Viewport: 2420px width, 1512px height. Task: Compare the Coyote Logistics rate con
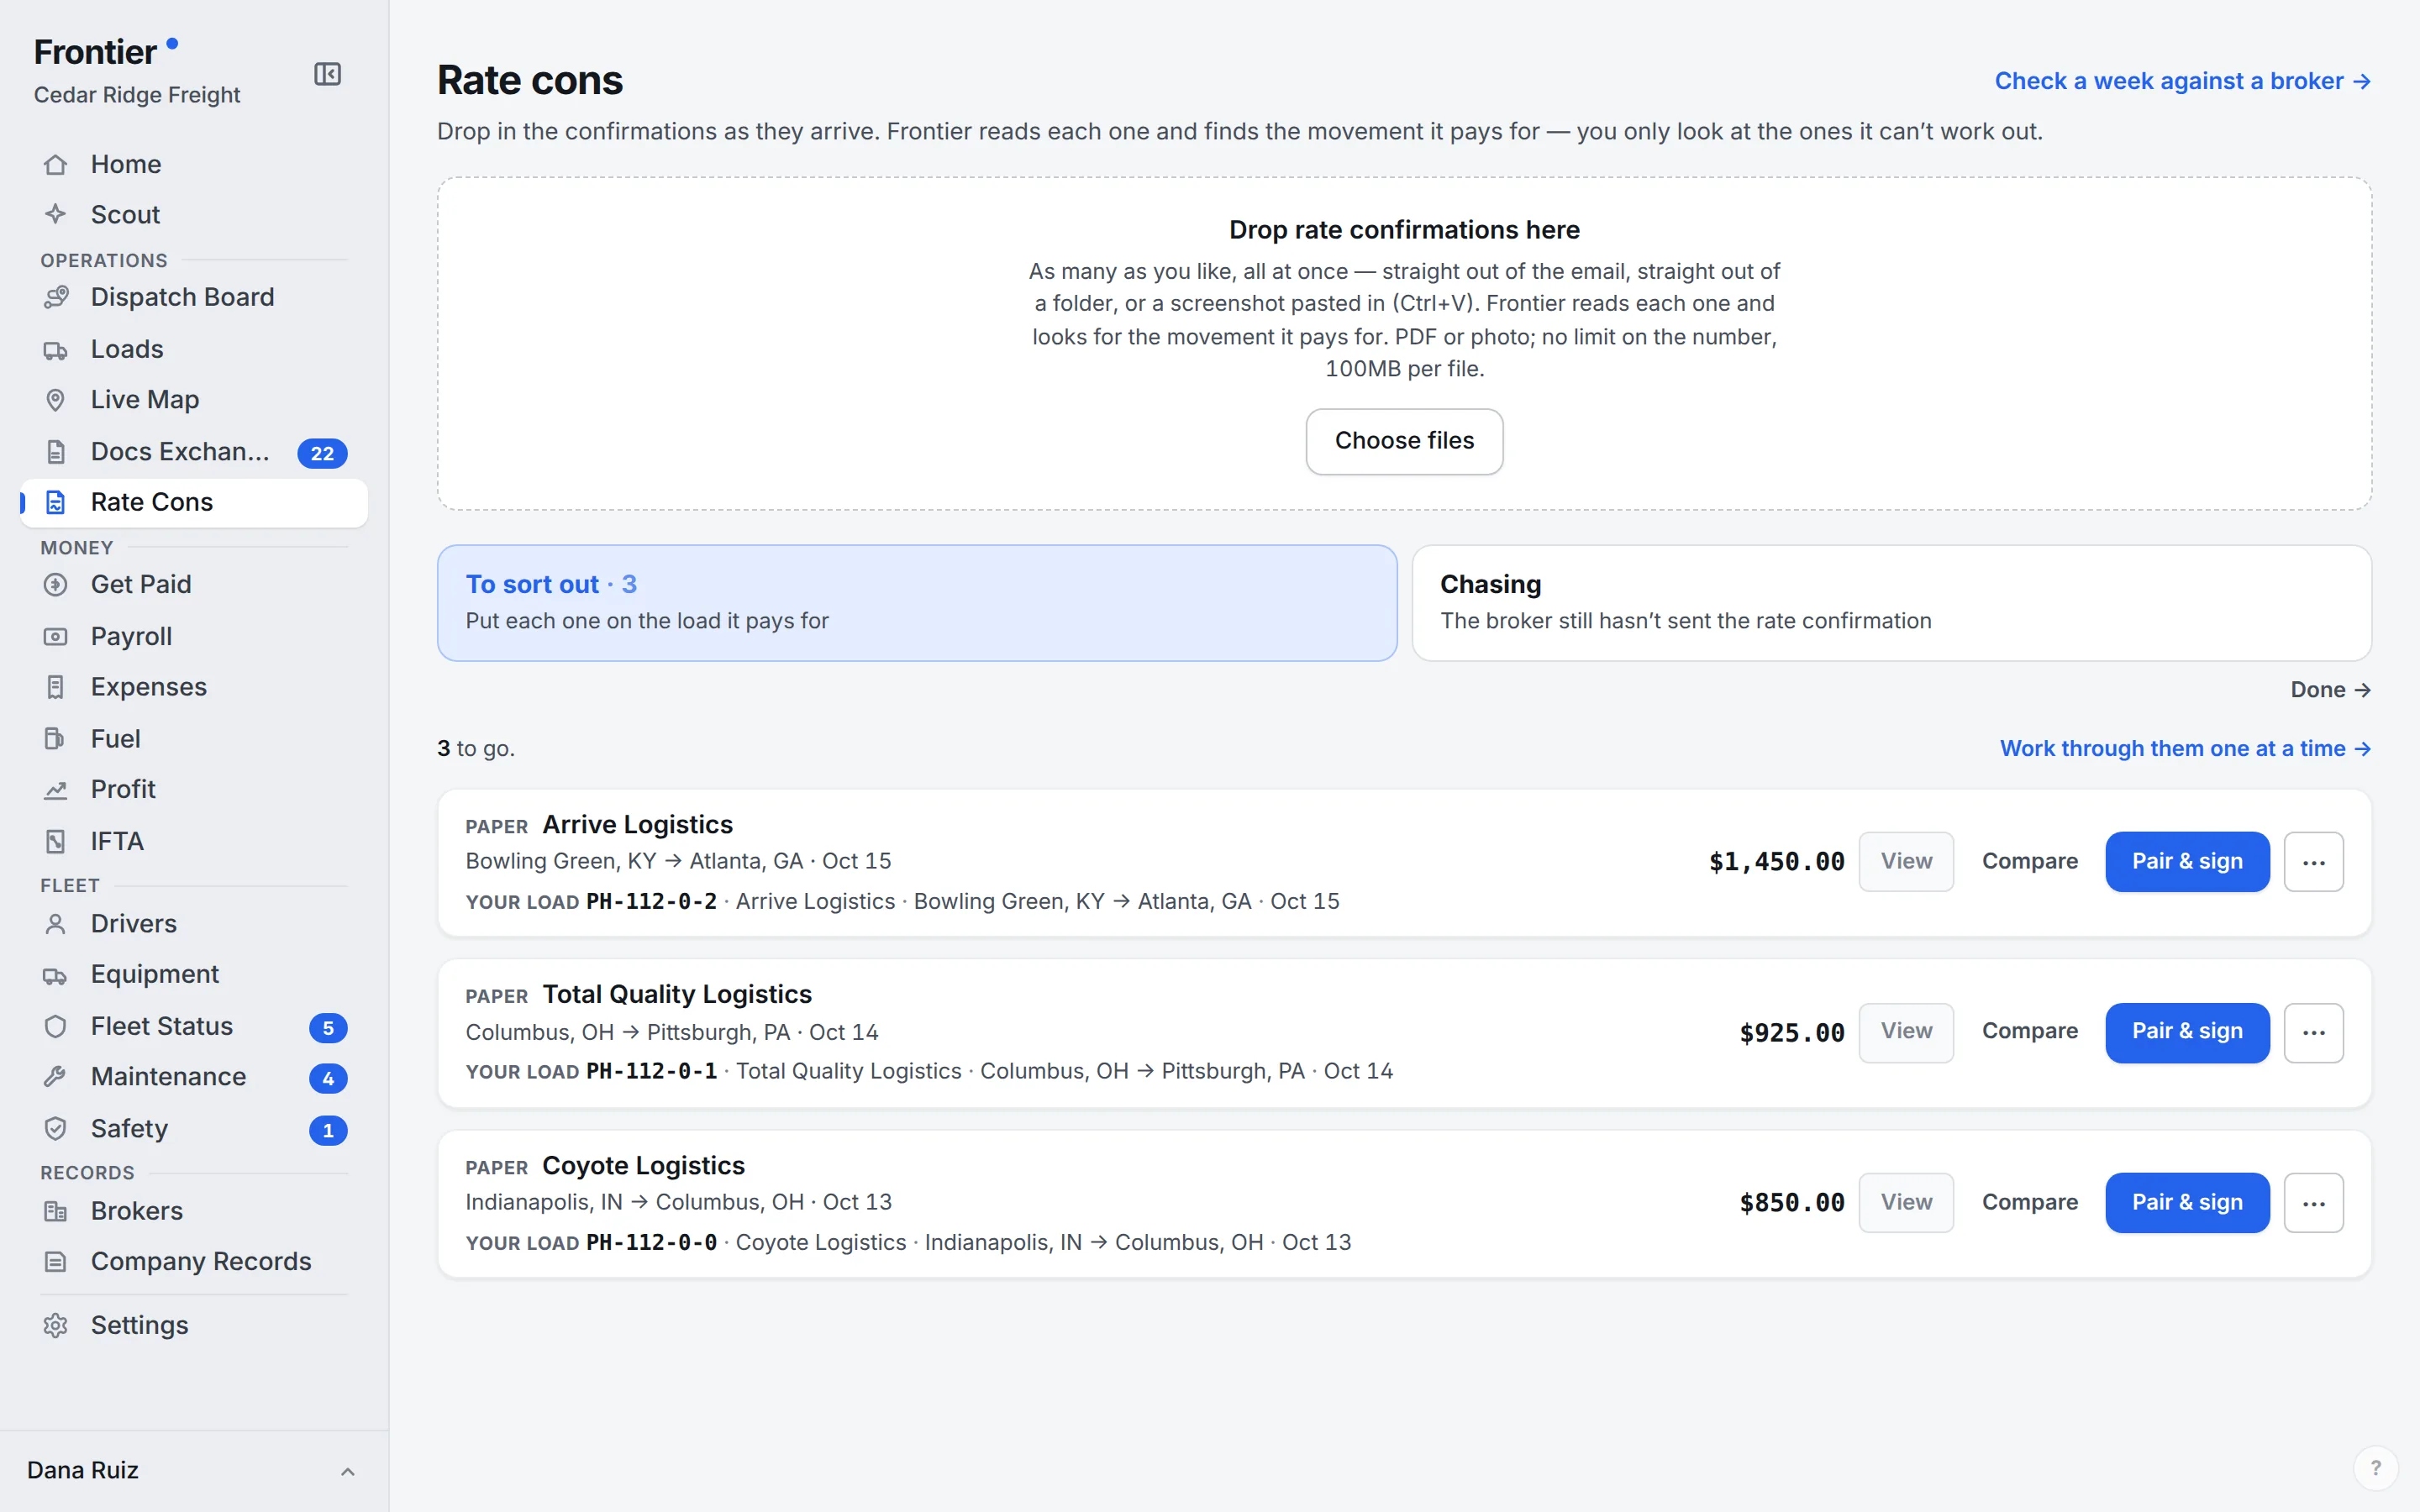pos(2029,1202)
